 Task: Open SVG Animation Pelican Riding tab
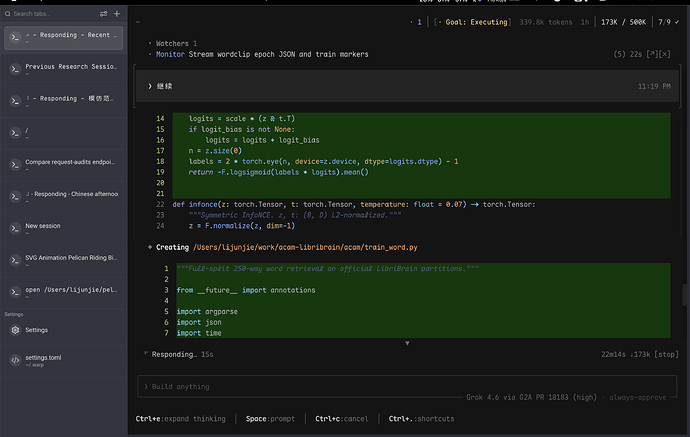coord(63,260)
